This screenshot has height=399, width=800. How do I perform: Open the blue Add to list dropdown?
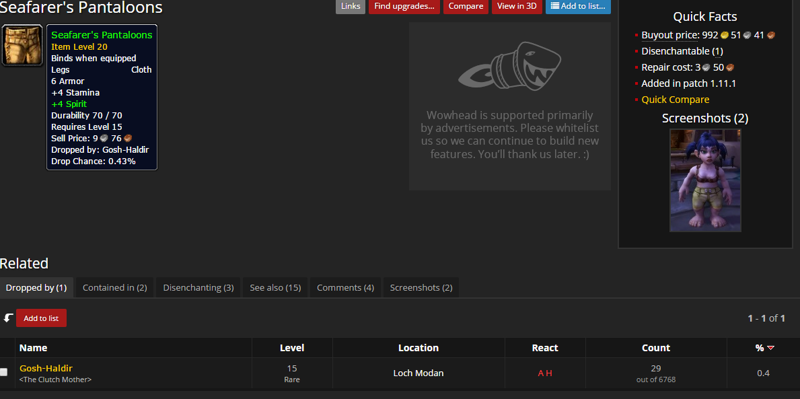[578, 6]
